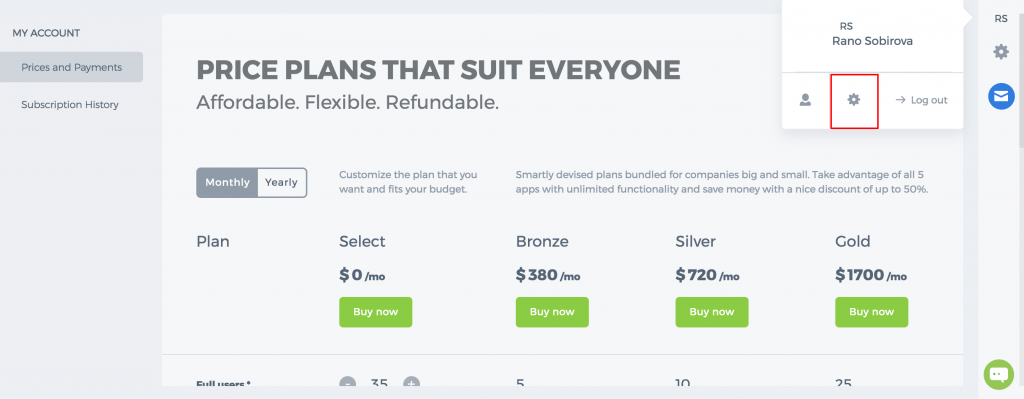Open the blue mail envelope icon
The image size is (1024, 399).
tap(1001, 97)
